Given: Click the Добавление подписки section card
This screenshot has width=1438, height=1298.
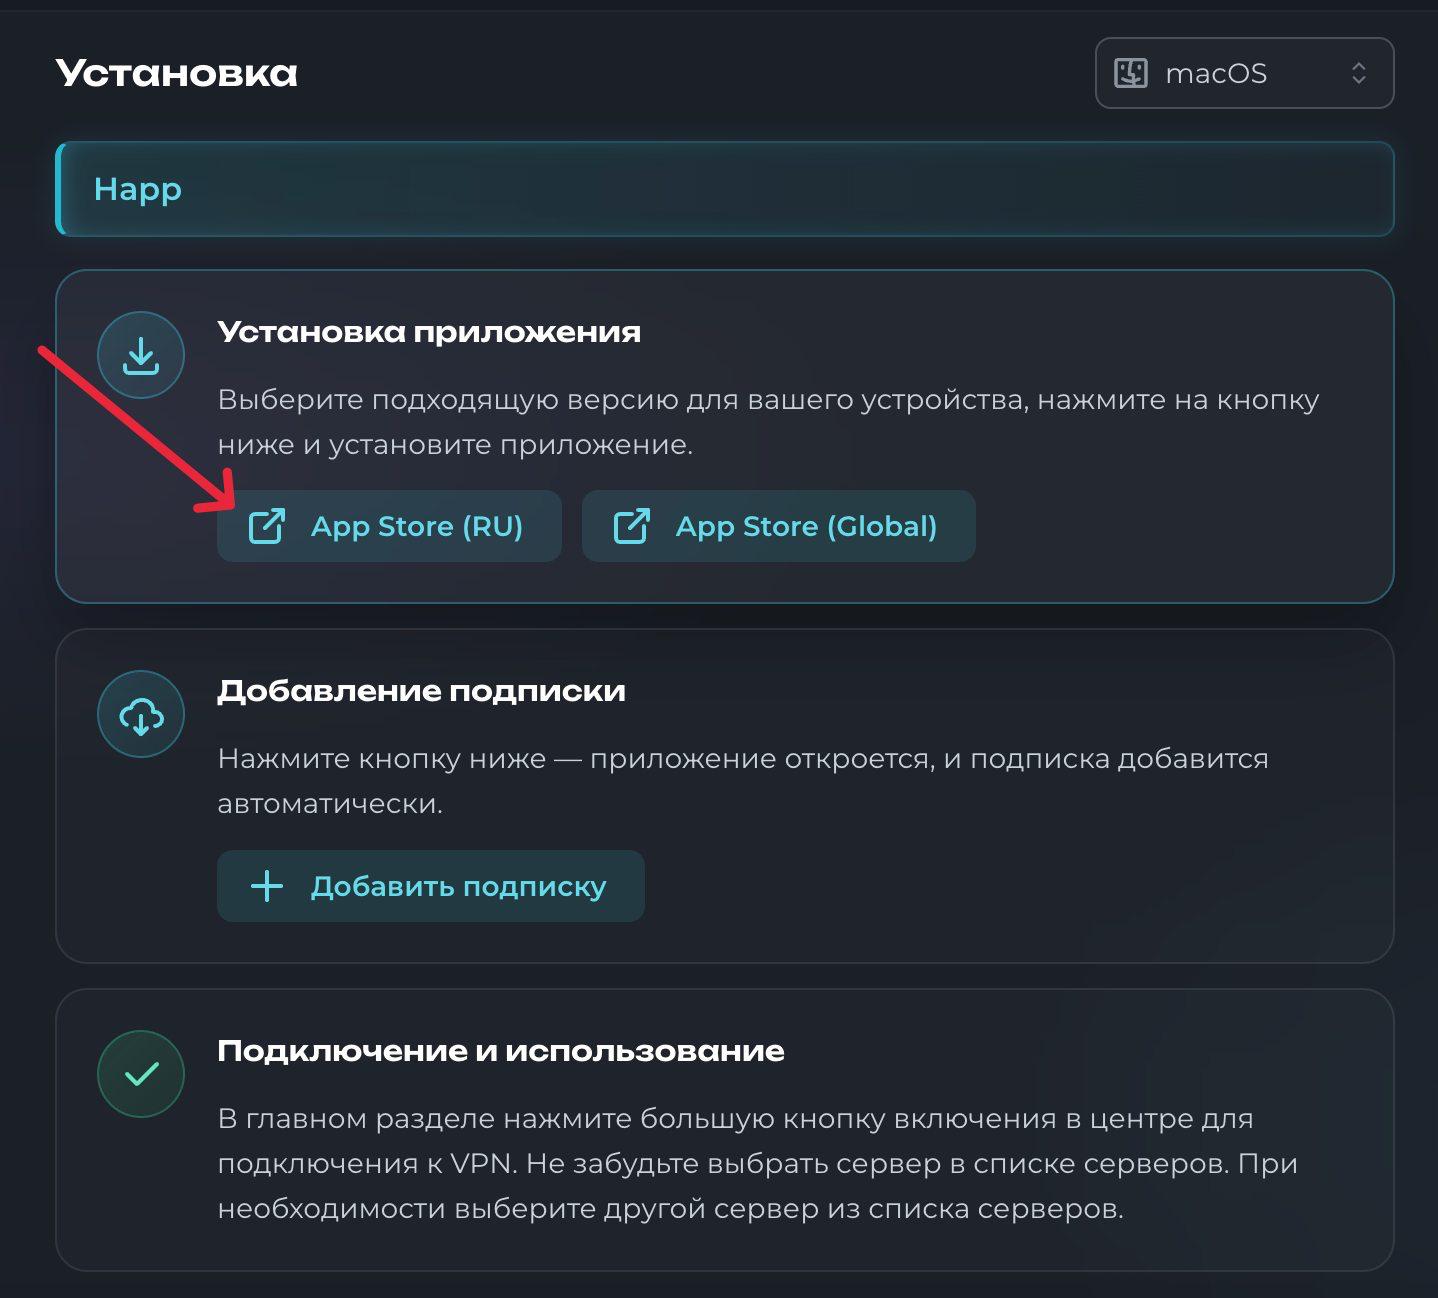Looking at the screenshot, I should click(729, 795).
